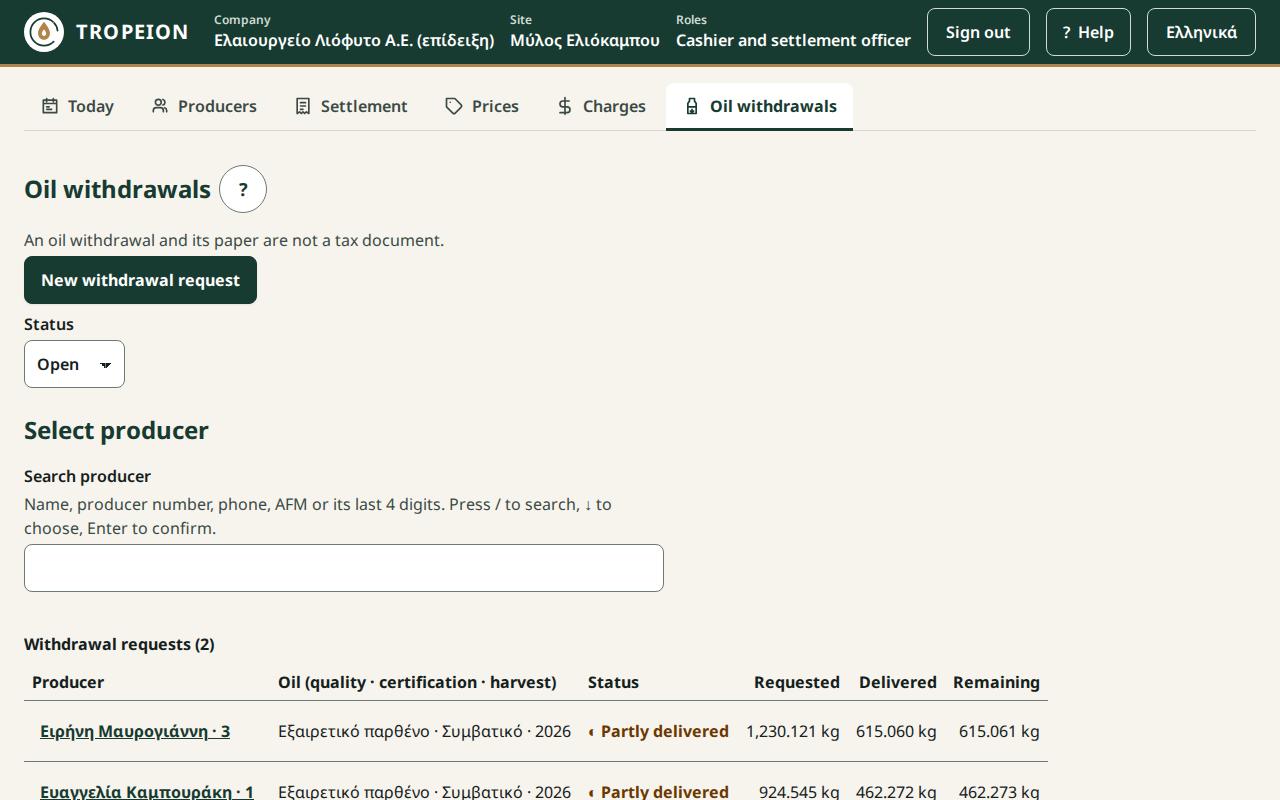Click the Sign out button
The image size is (1280, 800).
[x=978, y=32]
